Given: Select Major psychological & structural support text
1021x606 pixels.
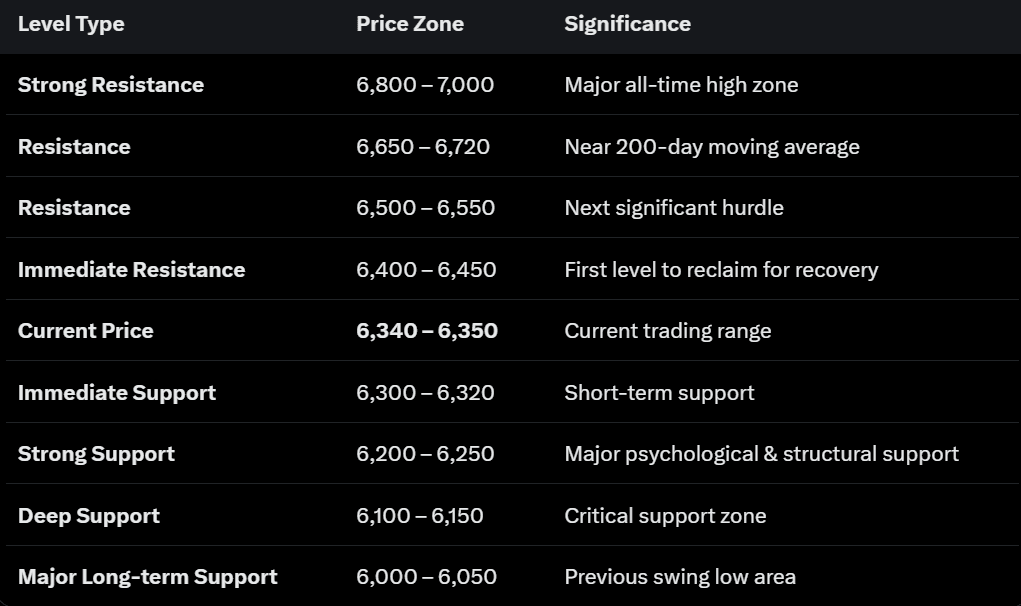Looking at the screenshot, I should (x=761, y=454).
